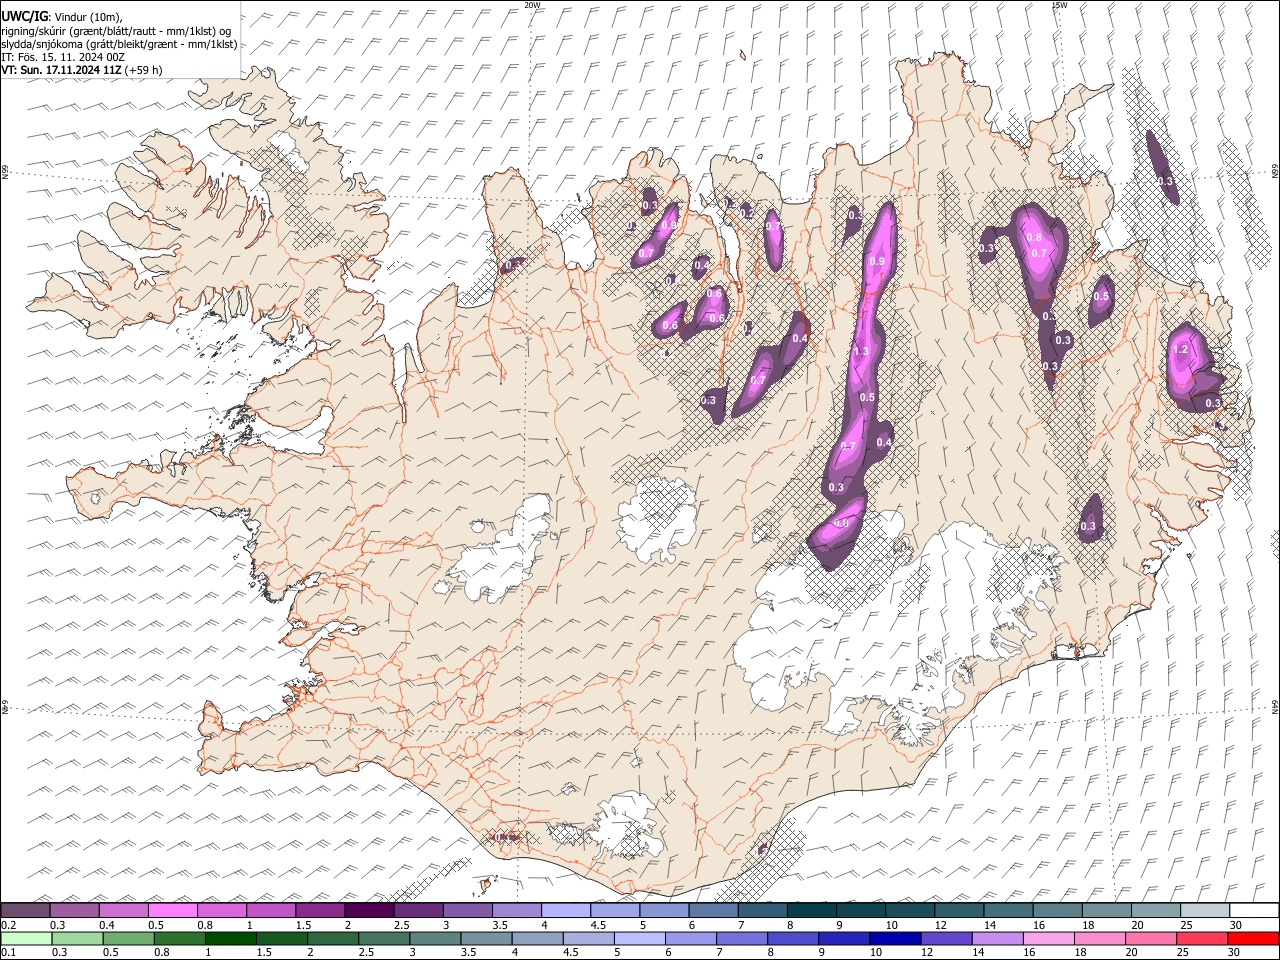Click the upper legend swatch between 6 and 7
Image resolution: width=1280 pixels, height=960 pixels.
(713, 910)
